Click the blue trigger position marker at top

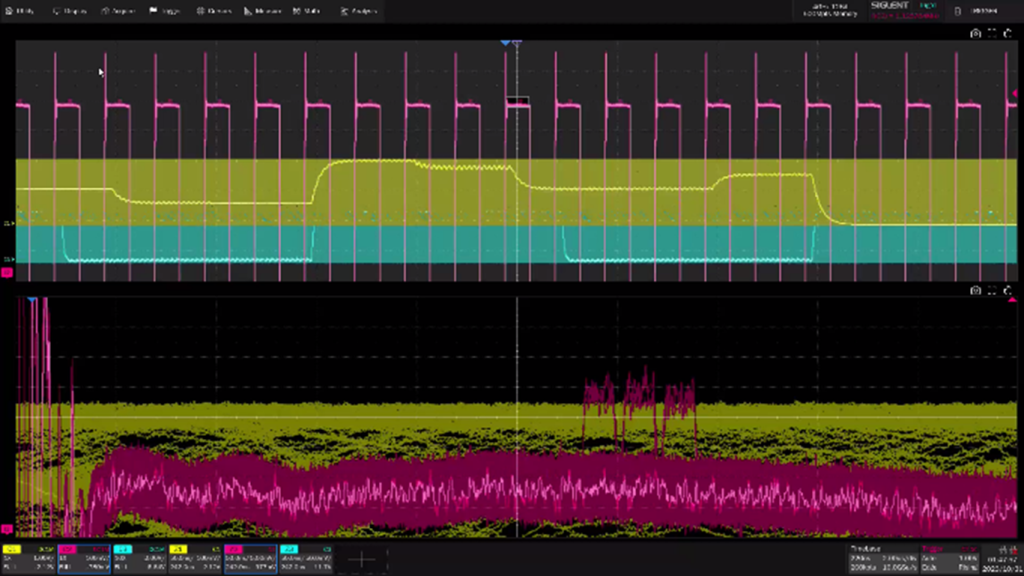(505, 43)
